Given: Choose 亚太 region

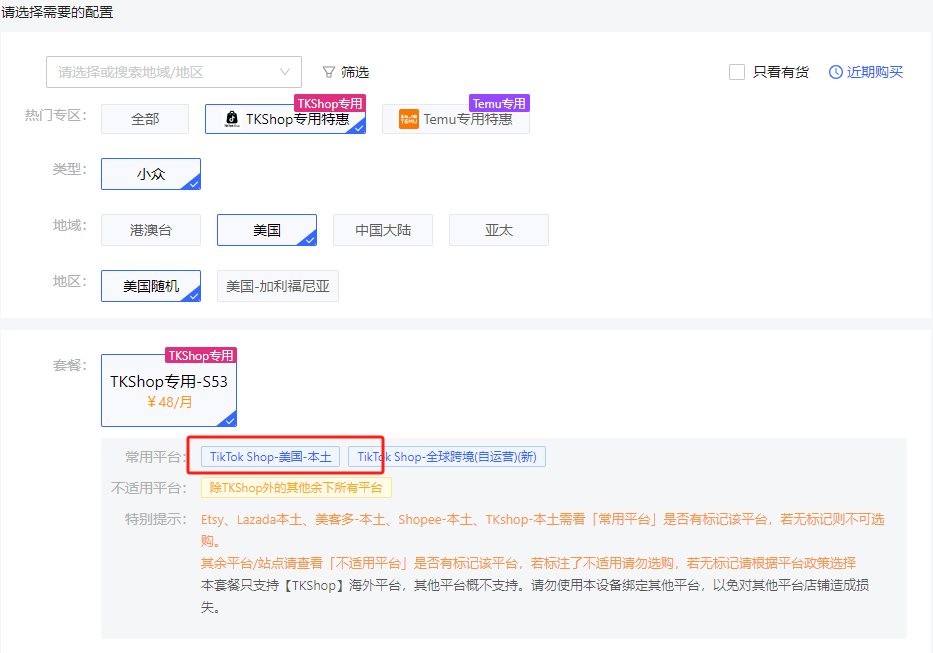Looking at the screenshot, I should point(499,230).
